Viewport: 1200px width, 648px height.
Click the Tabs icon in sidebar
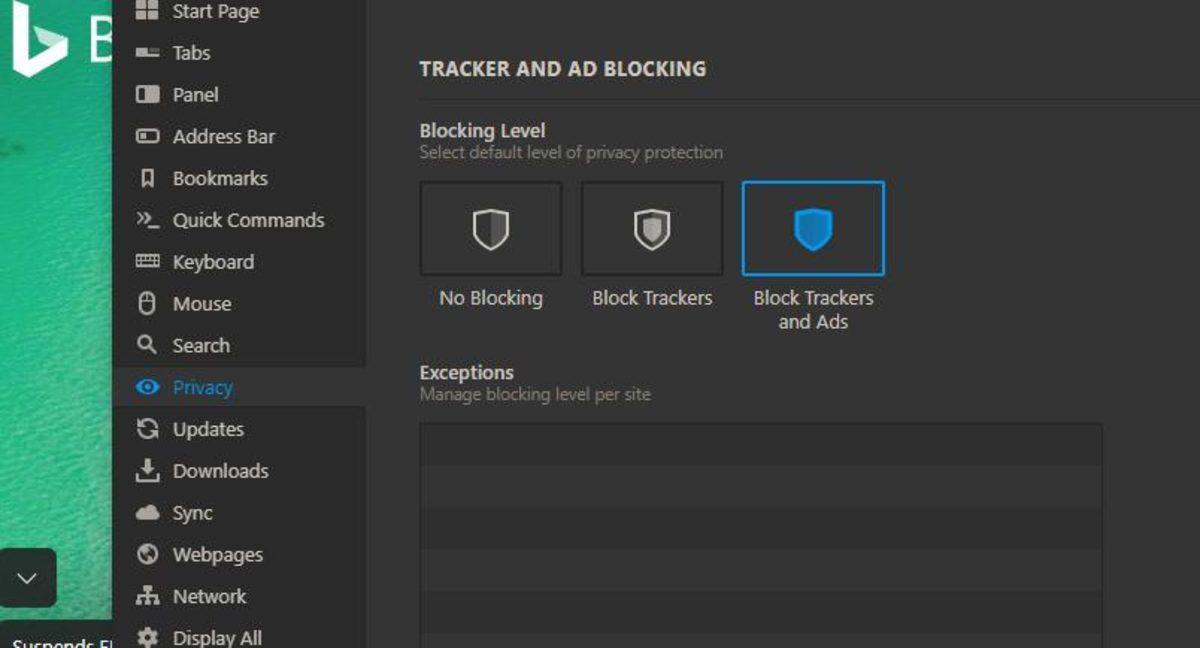click(x=148, y=53)
